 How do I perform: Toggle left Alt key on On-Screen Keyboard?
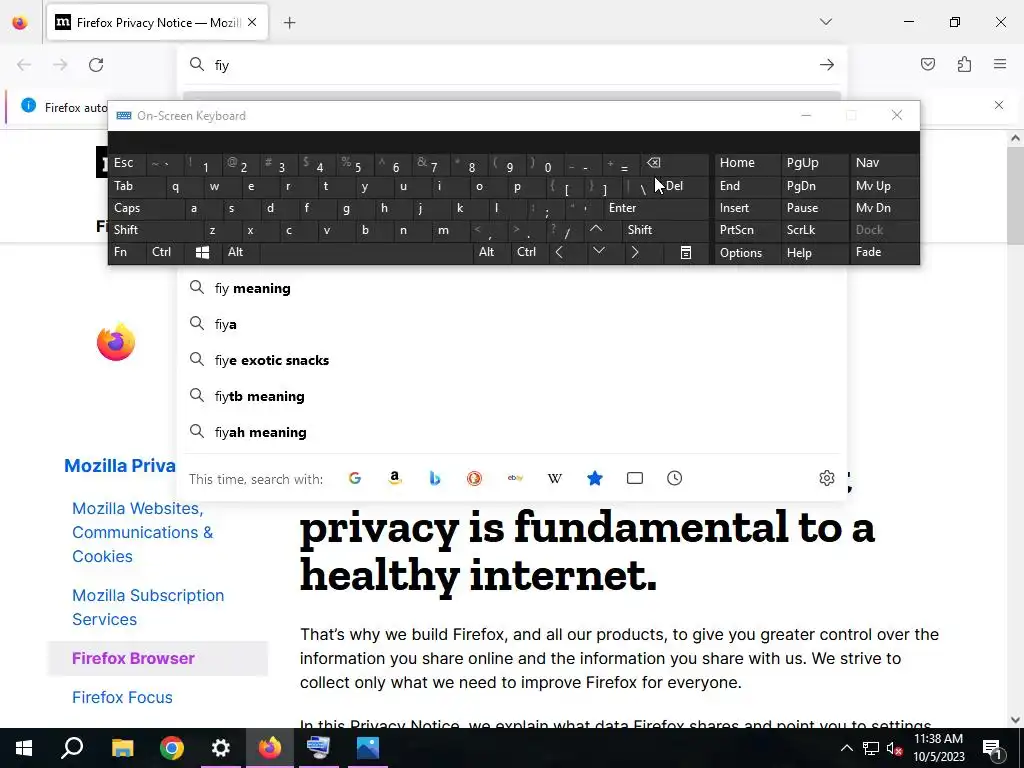point(240,252)
